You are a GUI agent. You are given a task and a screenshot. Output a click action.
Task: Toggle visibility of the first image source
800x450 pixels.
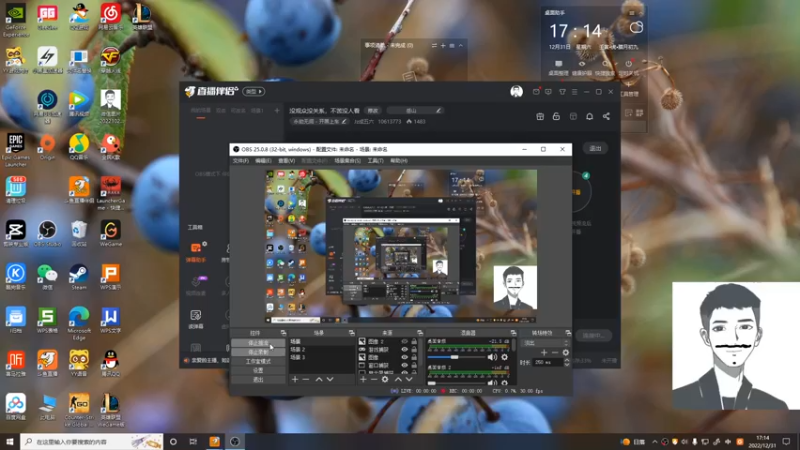pyautogui.click(x=405, y=342)
